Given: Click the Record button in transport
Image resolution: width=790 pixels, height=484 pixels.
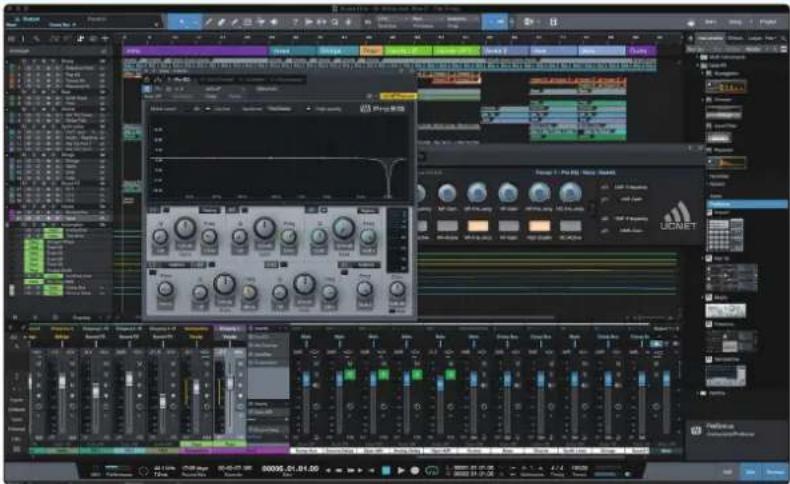Looking at the screenshot, I should [415, 470].
